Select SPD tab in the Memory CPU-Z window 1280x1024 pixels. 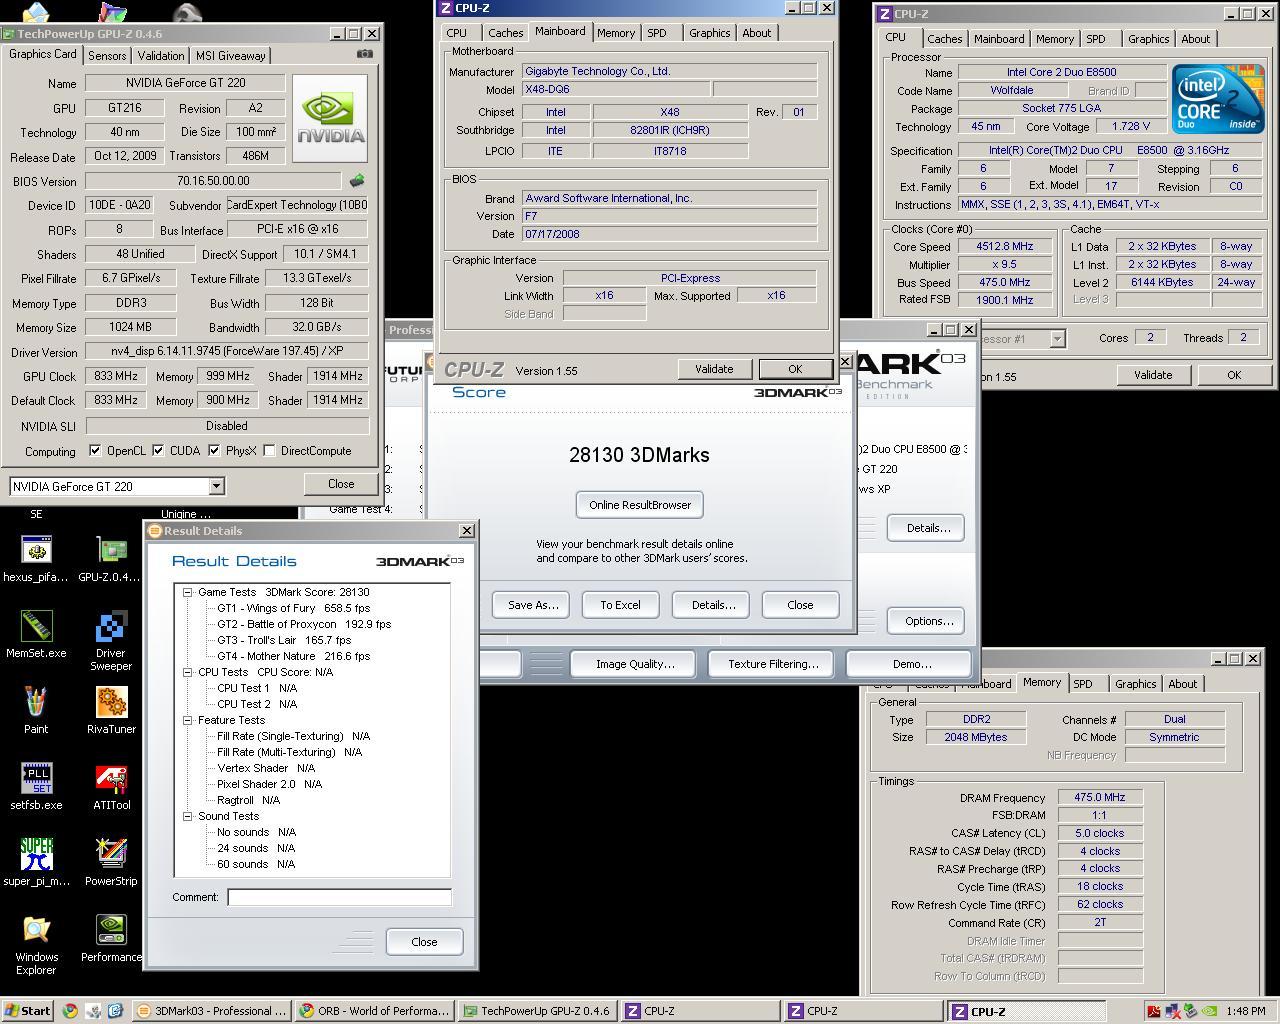coord(1083,684)
